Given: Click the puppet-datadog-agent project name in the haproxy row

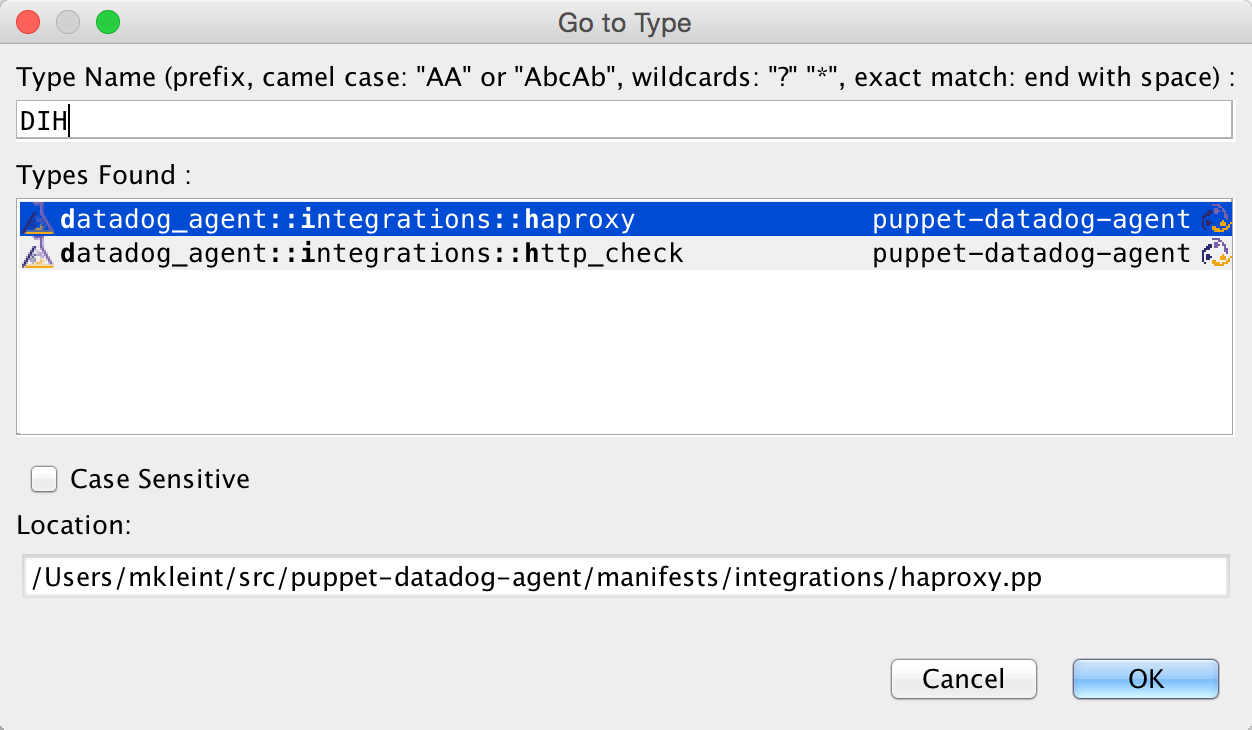Looking at the screenshot, I should (1031, 219).
